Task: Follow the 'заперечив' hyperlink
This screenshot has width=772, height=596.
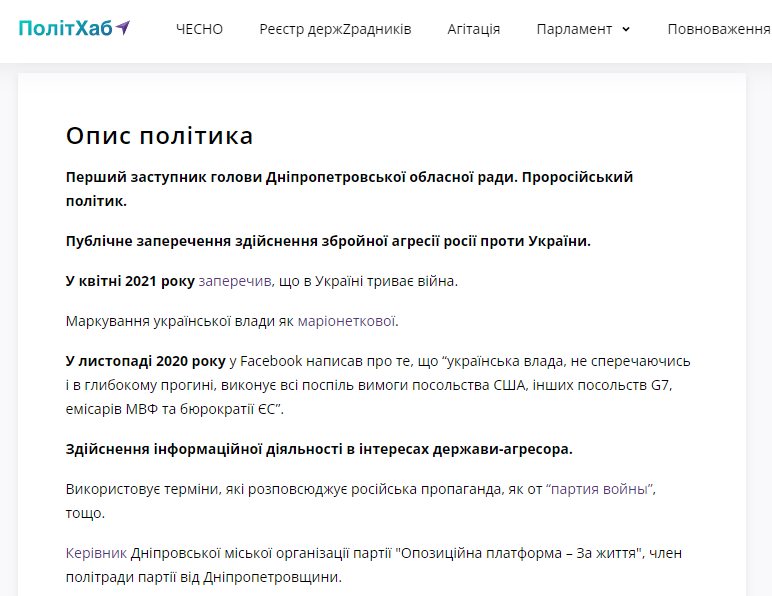Action: pyautogui.click(x=235, y=281)
